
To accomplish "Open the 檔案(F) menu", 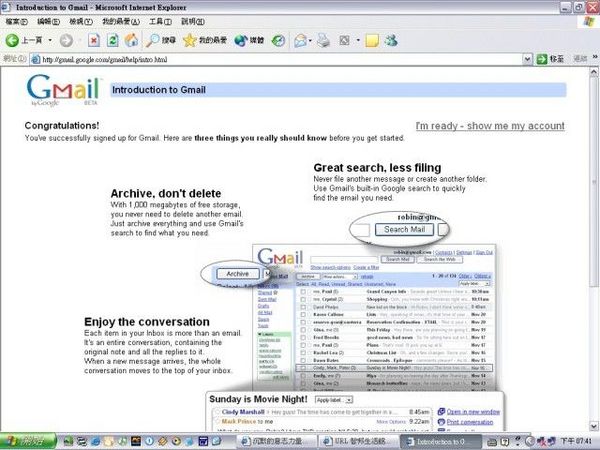I will 16,21.
